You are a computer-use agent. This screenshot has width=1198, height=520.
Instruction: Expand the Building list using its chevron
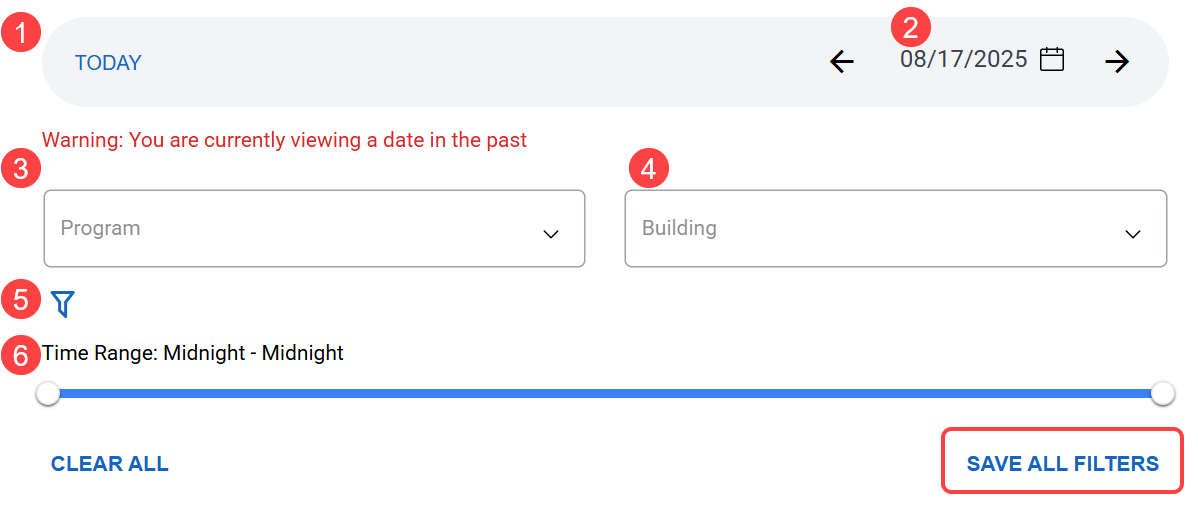tap(1133, 234)
